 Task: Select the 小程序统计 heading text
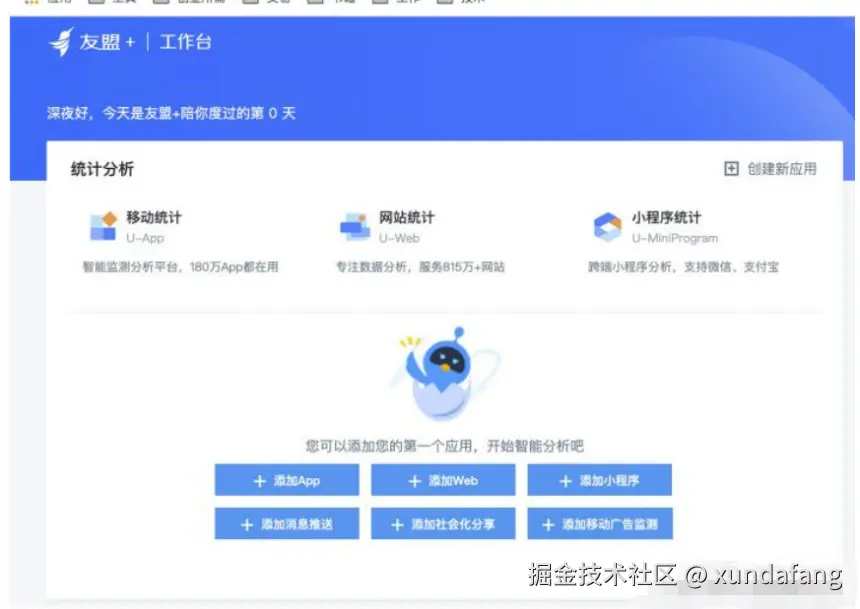(666, 217)
